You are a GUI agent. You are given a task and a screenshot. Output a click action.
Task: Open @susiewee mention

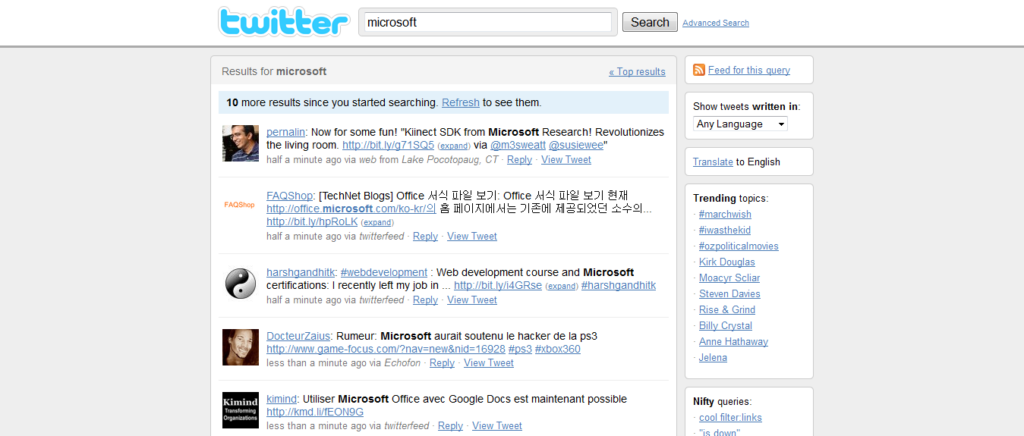tap(576, 145)
